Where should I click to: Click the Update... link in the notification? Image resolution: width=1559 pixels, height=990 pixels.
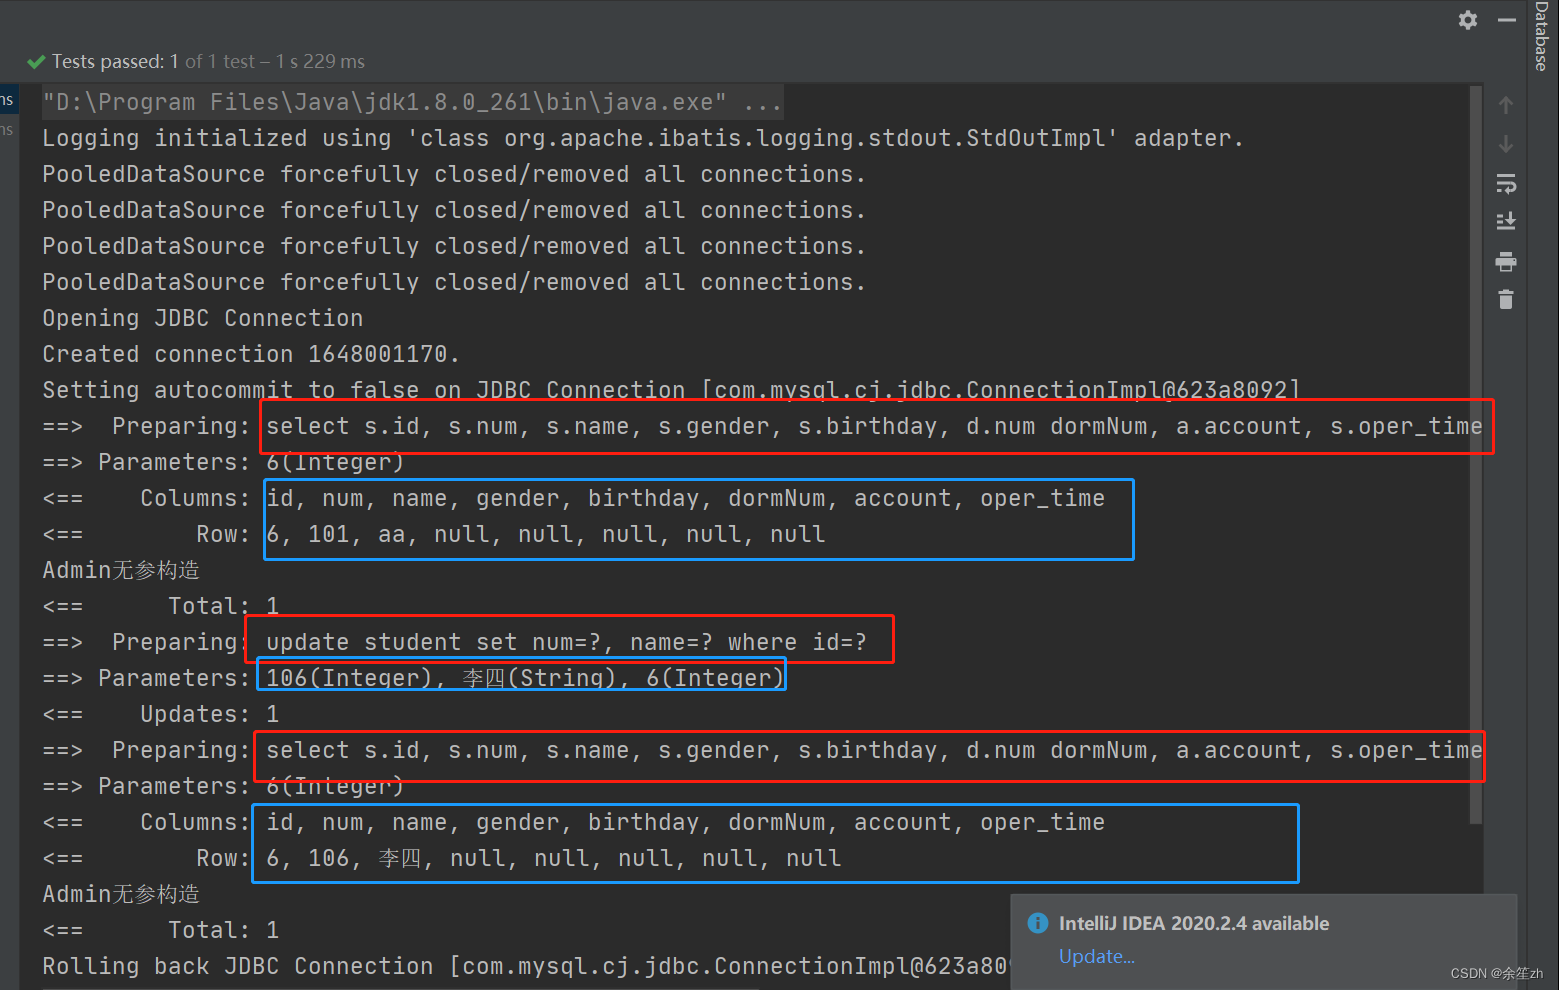[1096, 956]
